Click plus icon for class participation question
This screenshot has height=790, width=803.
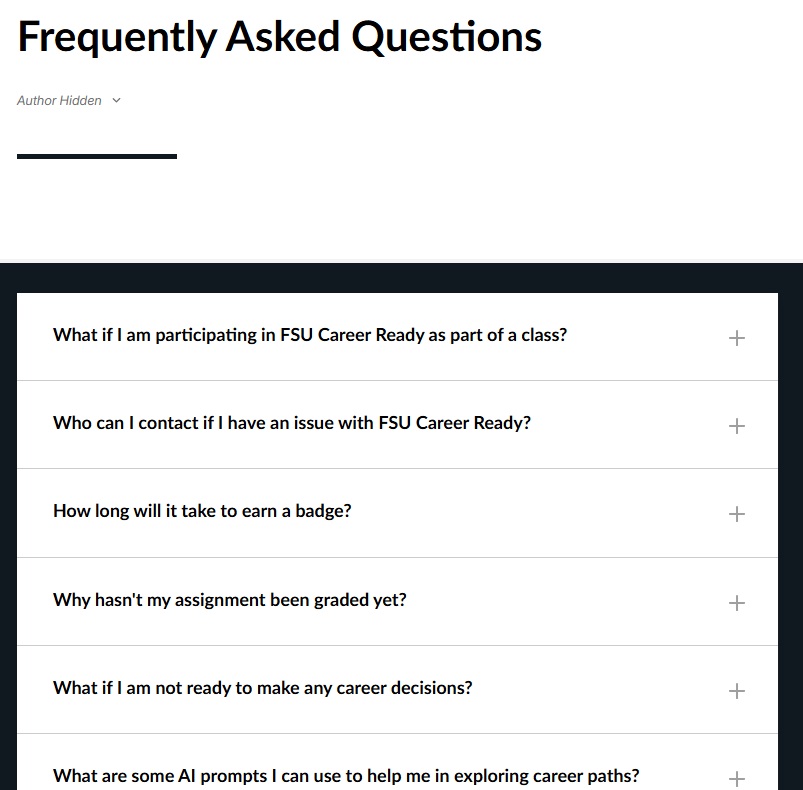click(737, 338)
